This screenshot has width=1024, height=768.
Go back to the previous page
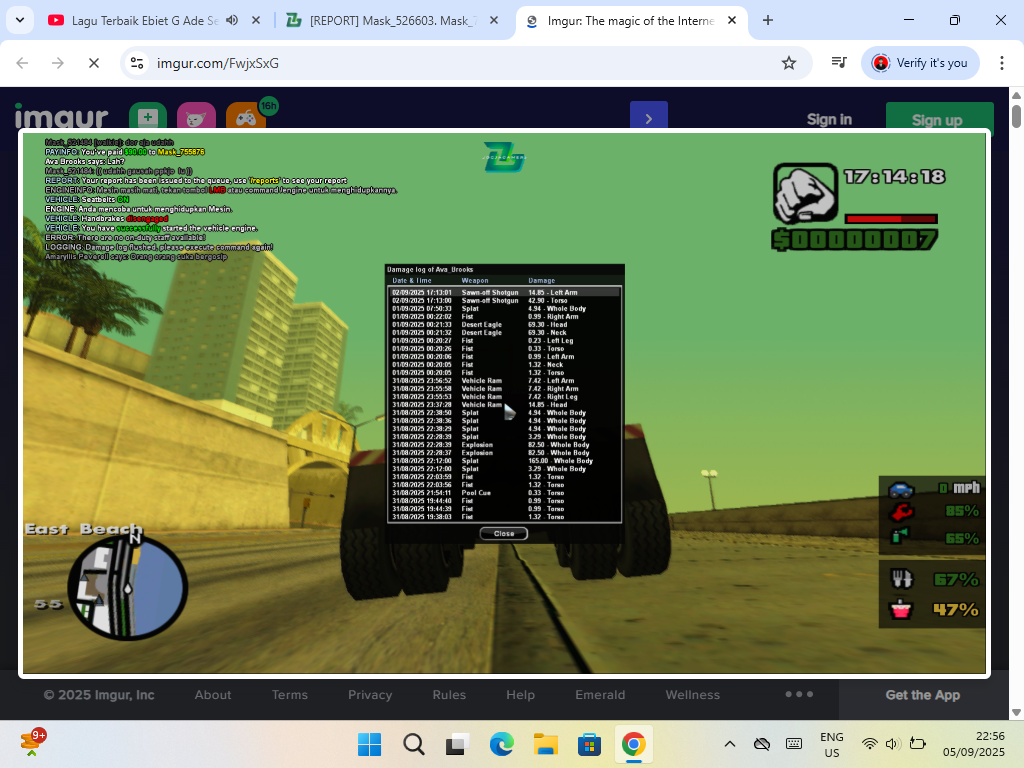point(22,63)
